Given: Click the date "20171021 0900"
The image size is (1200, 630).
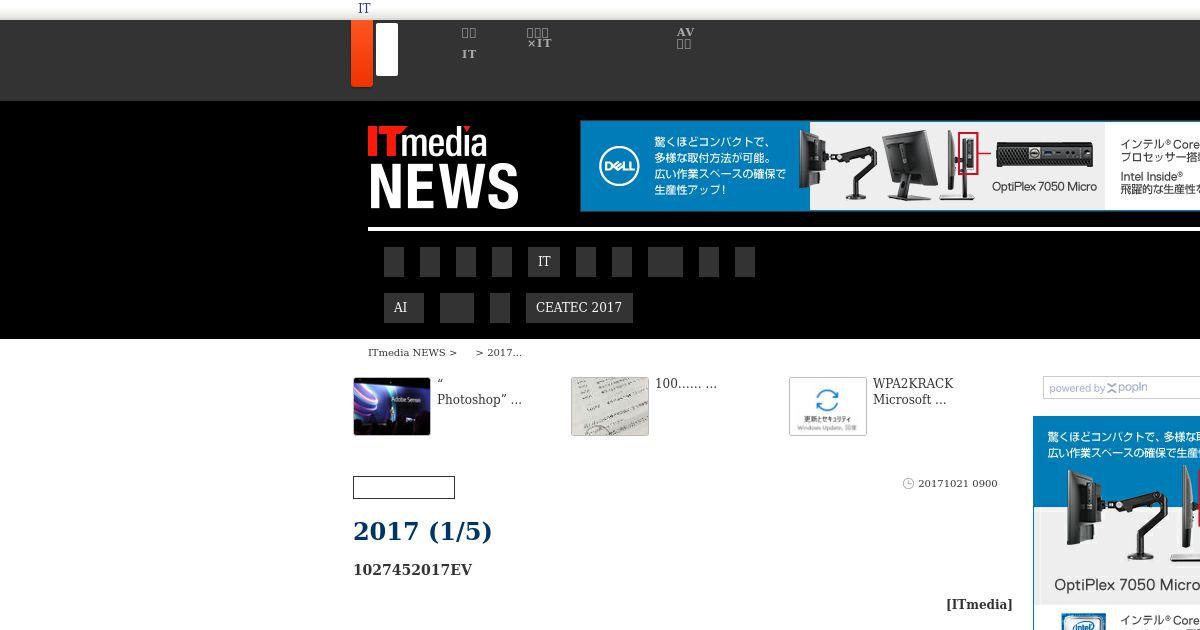Looking at the screenshot, I should 958,484.
